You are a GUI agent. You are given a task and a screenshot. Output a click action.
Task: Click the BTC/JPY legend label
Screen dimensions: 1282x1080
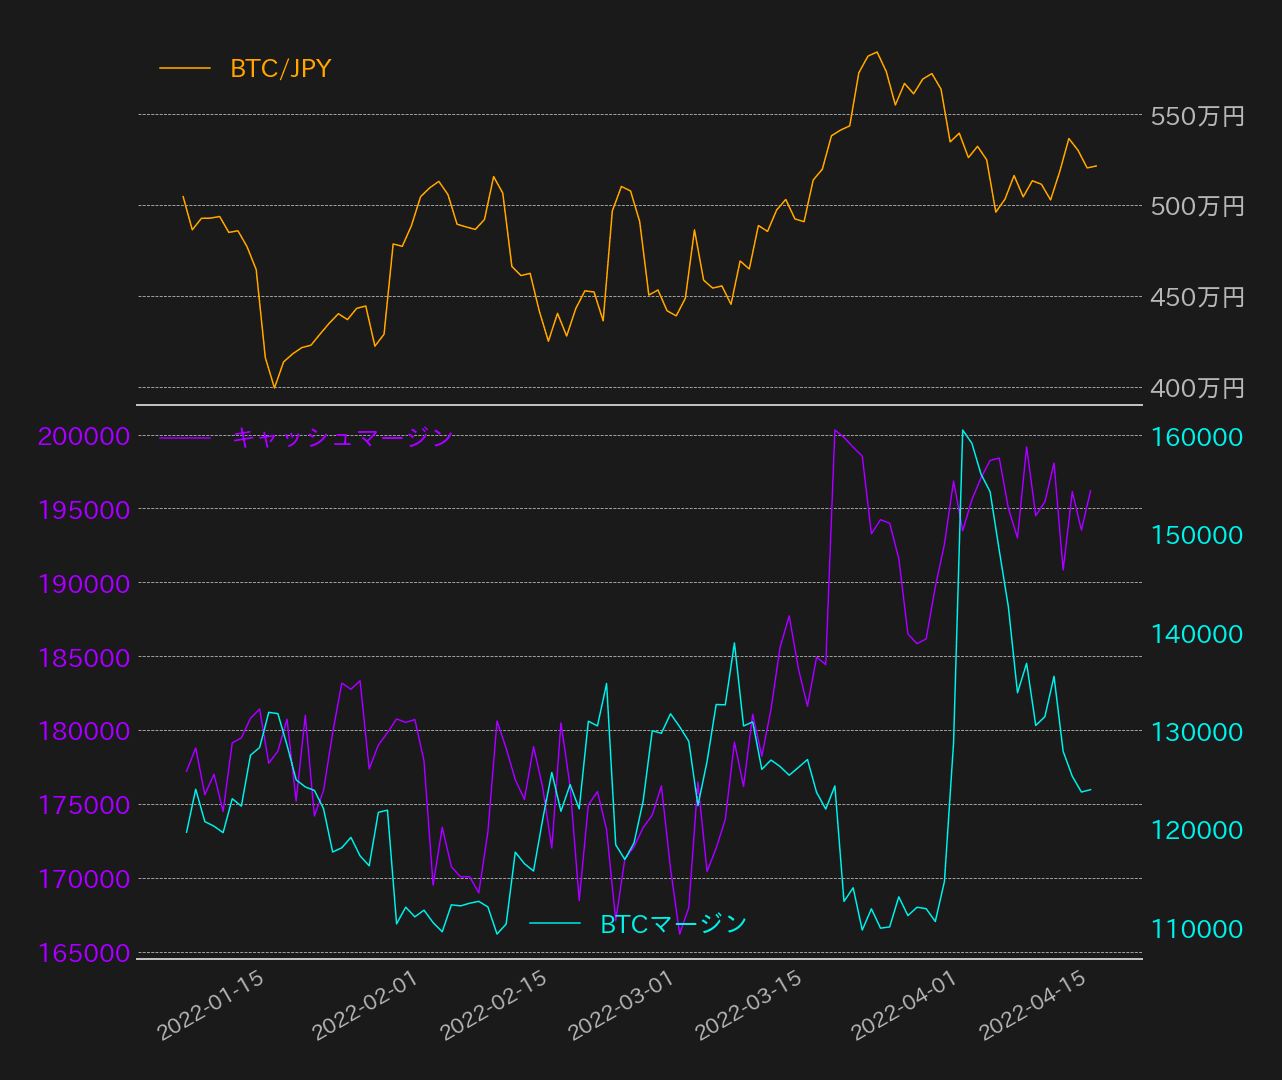point(280,69)
